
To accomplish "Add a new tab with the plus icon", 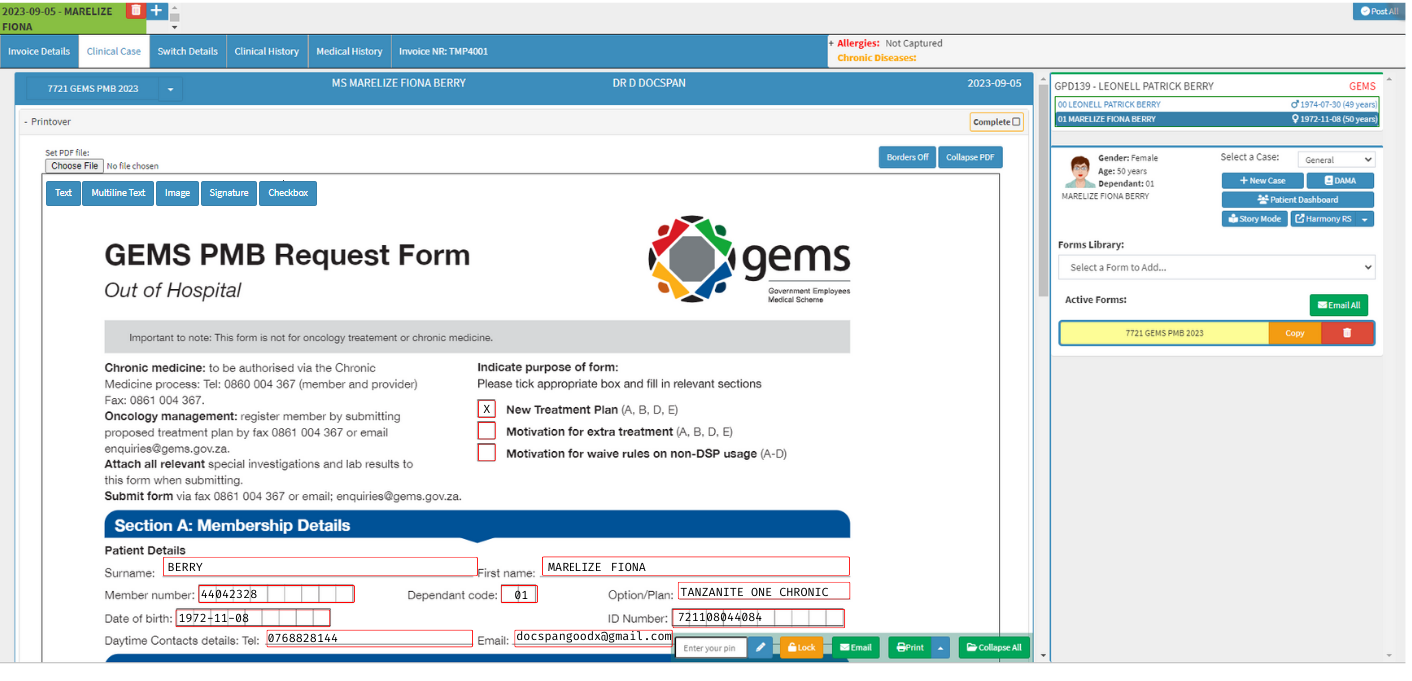I will [156, 10].
